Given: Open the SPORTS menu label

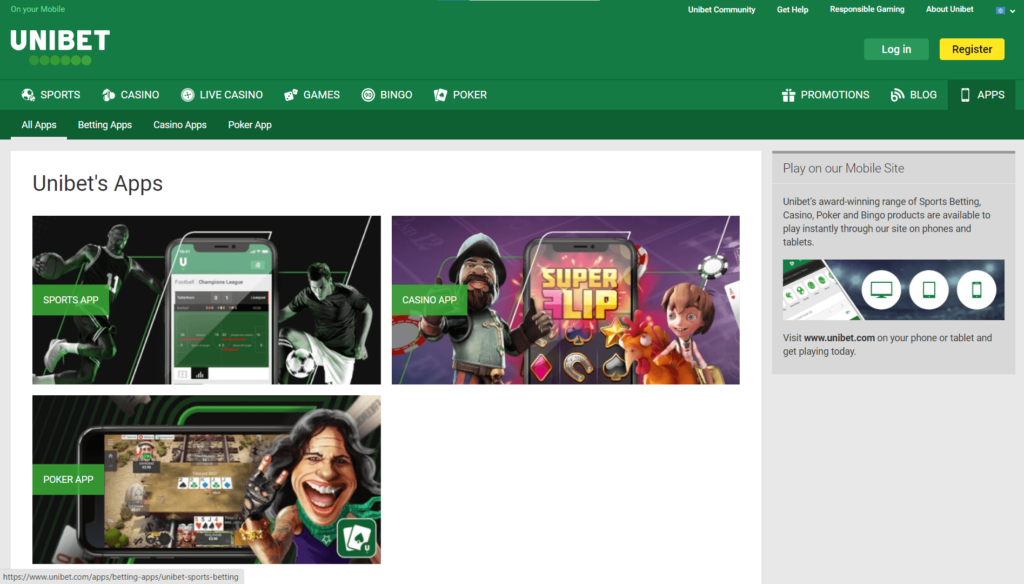Looking at the screenshot, I should pos(60,95).
